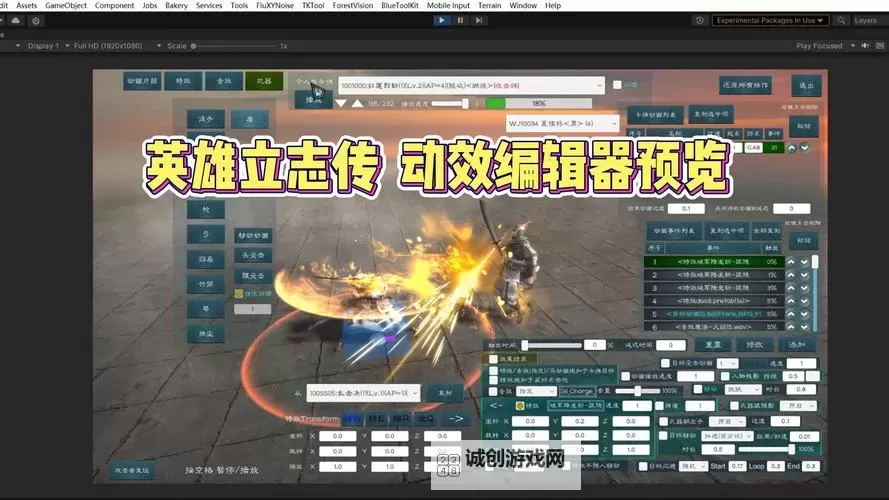Viewport: 889px width, 500px height.
Task: Click the '->' arrow button near Transform tabs
Action: coord(456,418)
